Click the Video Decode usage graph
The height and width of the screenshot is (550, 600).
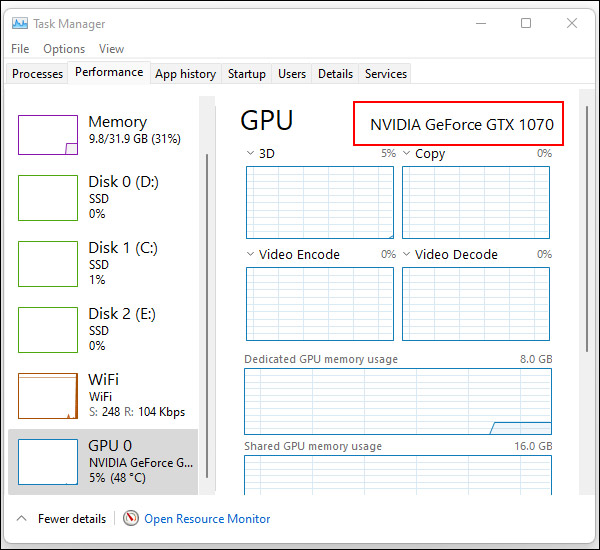476,304
